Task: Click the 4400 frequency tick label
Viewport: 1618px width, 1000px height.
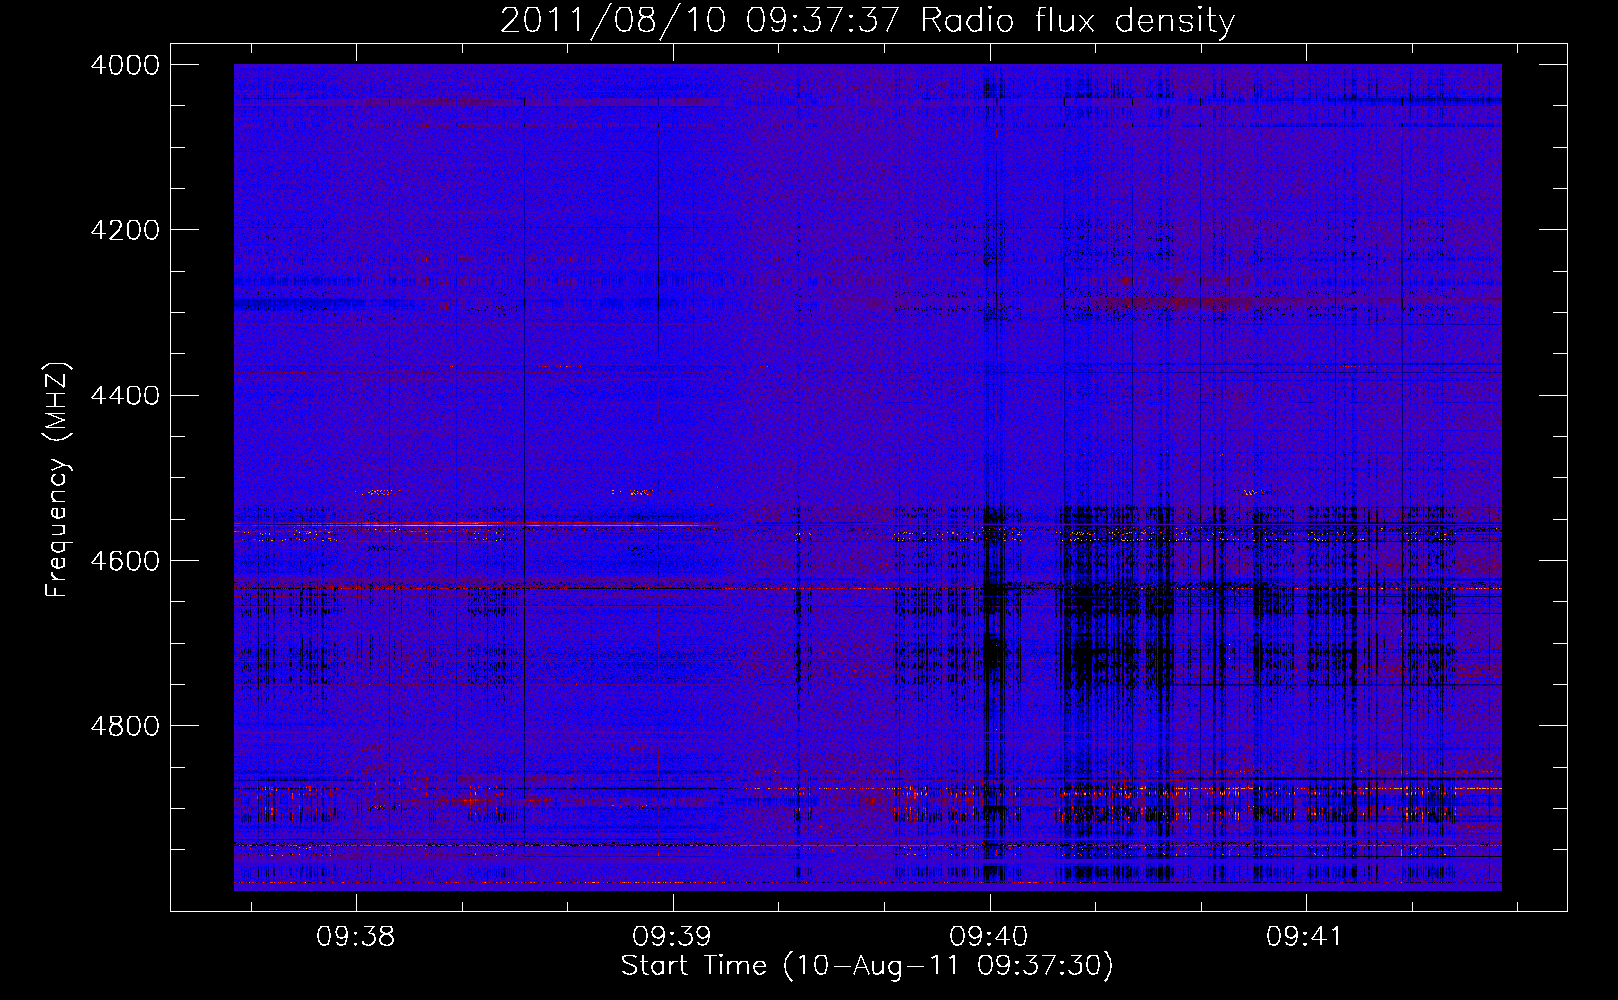Action: tap(125, 396)
